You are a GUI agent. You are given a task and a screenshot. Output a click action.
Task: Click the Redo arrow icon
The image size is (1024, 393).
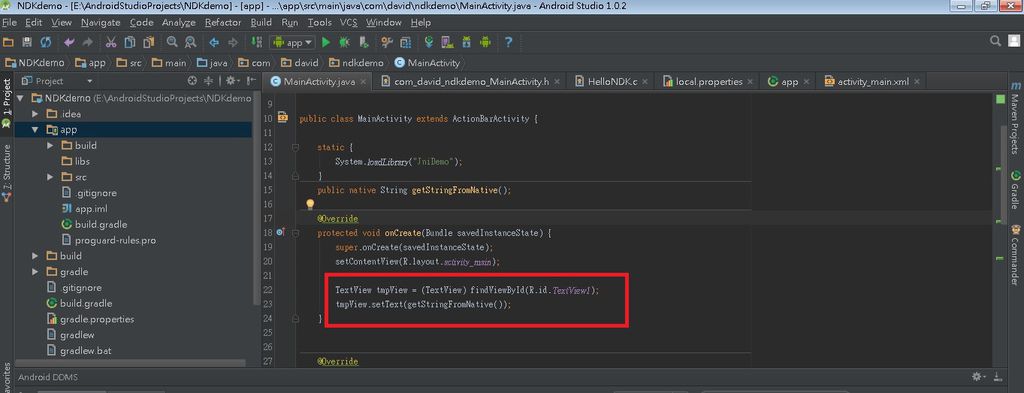click(x=88, y=42)
